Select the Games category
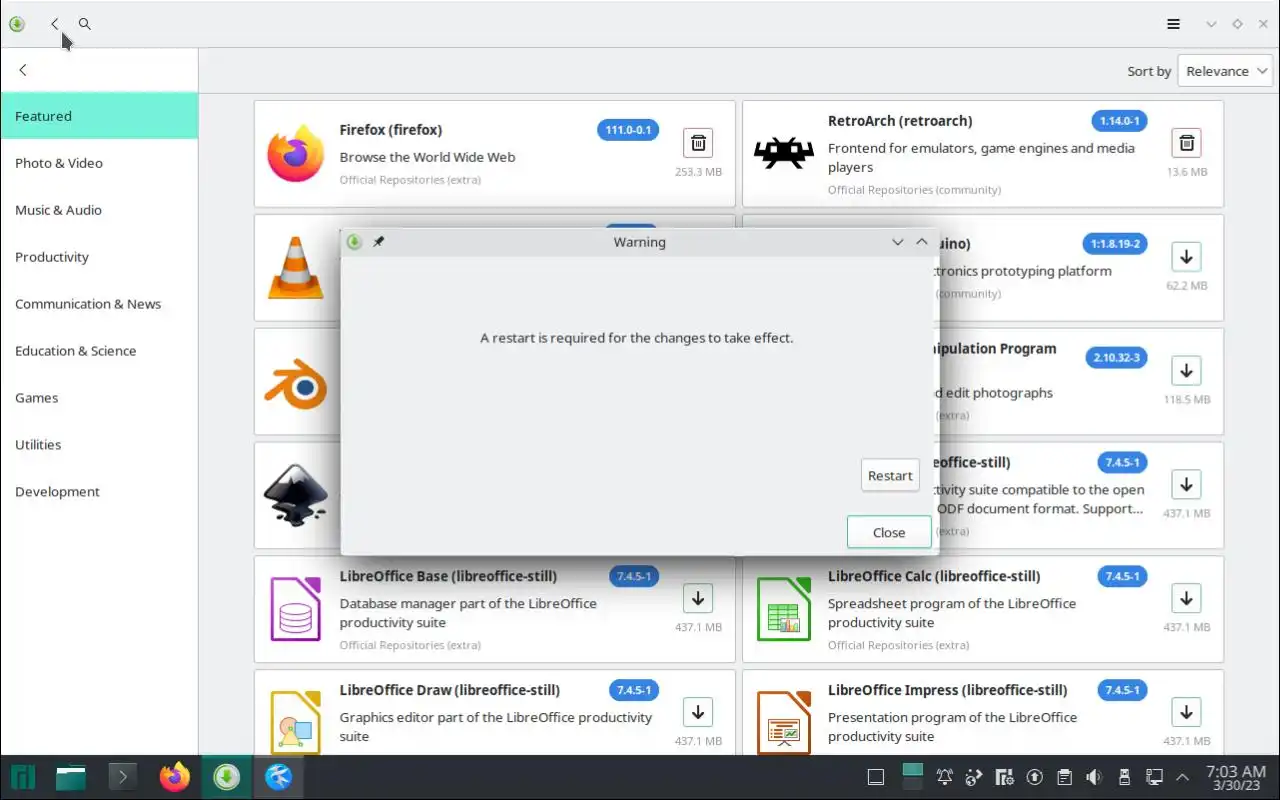 pyautogui.click(x=99, y=398)
